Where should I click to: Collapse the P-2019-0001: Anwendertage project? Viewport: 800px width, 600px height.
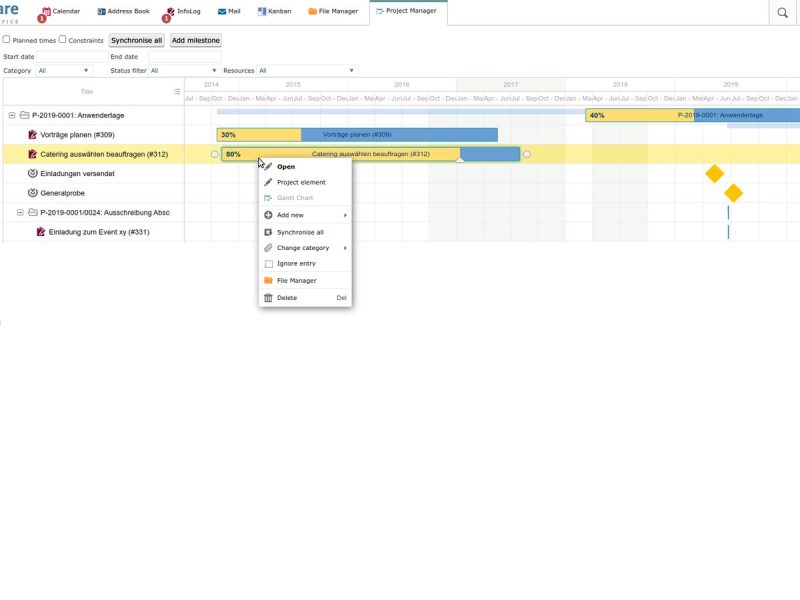(12, 115)
